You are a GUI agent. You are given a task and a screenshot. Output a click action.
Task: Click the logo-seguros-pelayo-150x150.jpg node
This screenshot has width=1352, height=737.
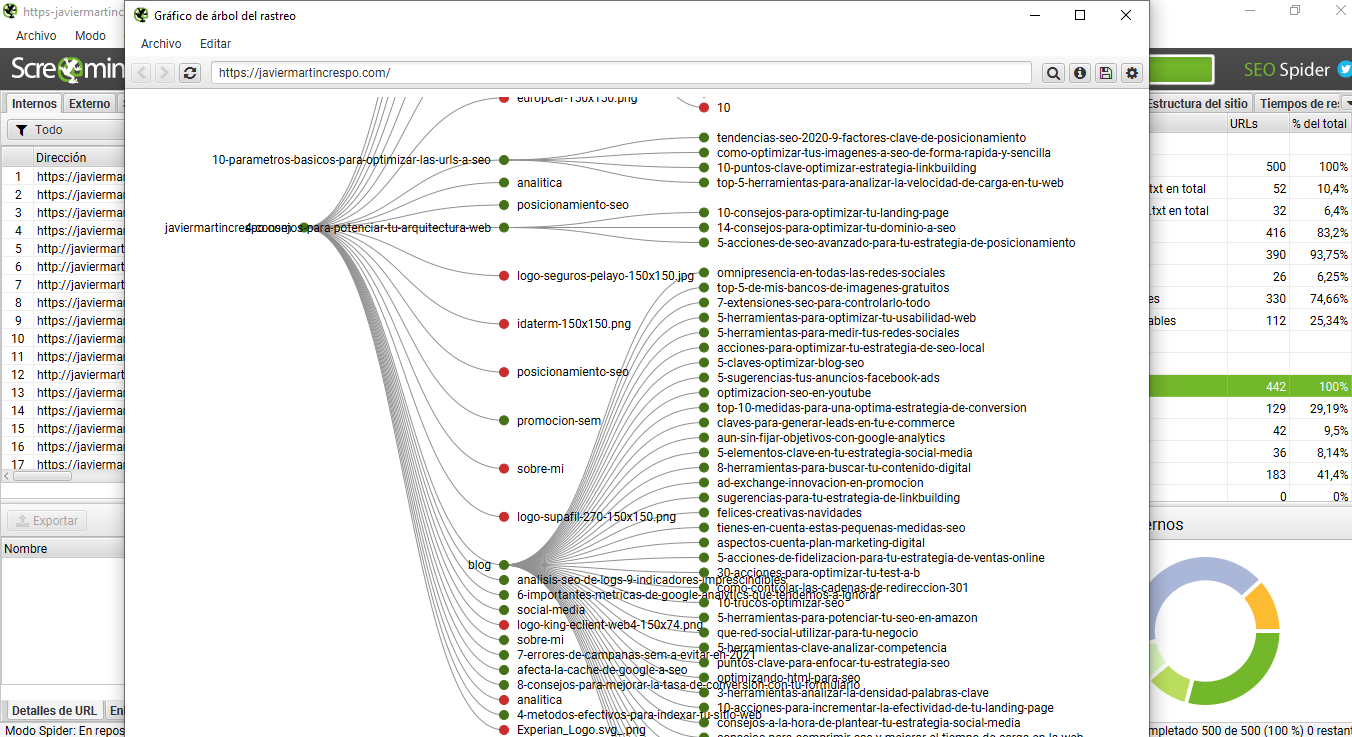(505, 276)
